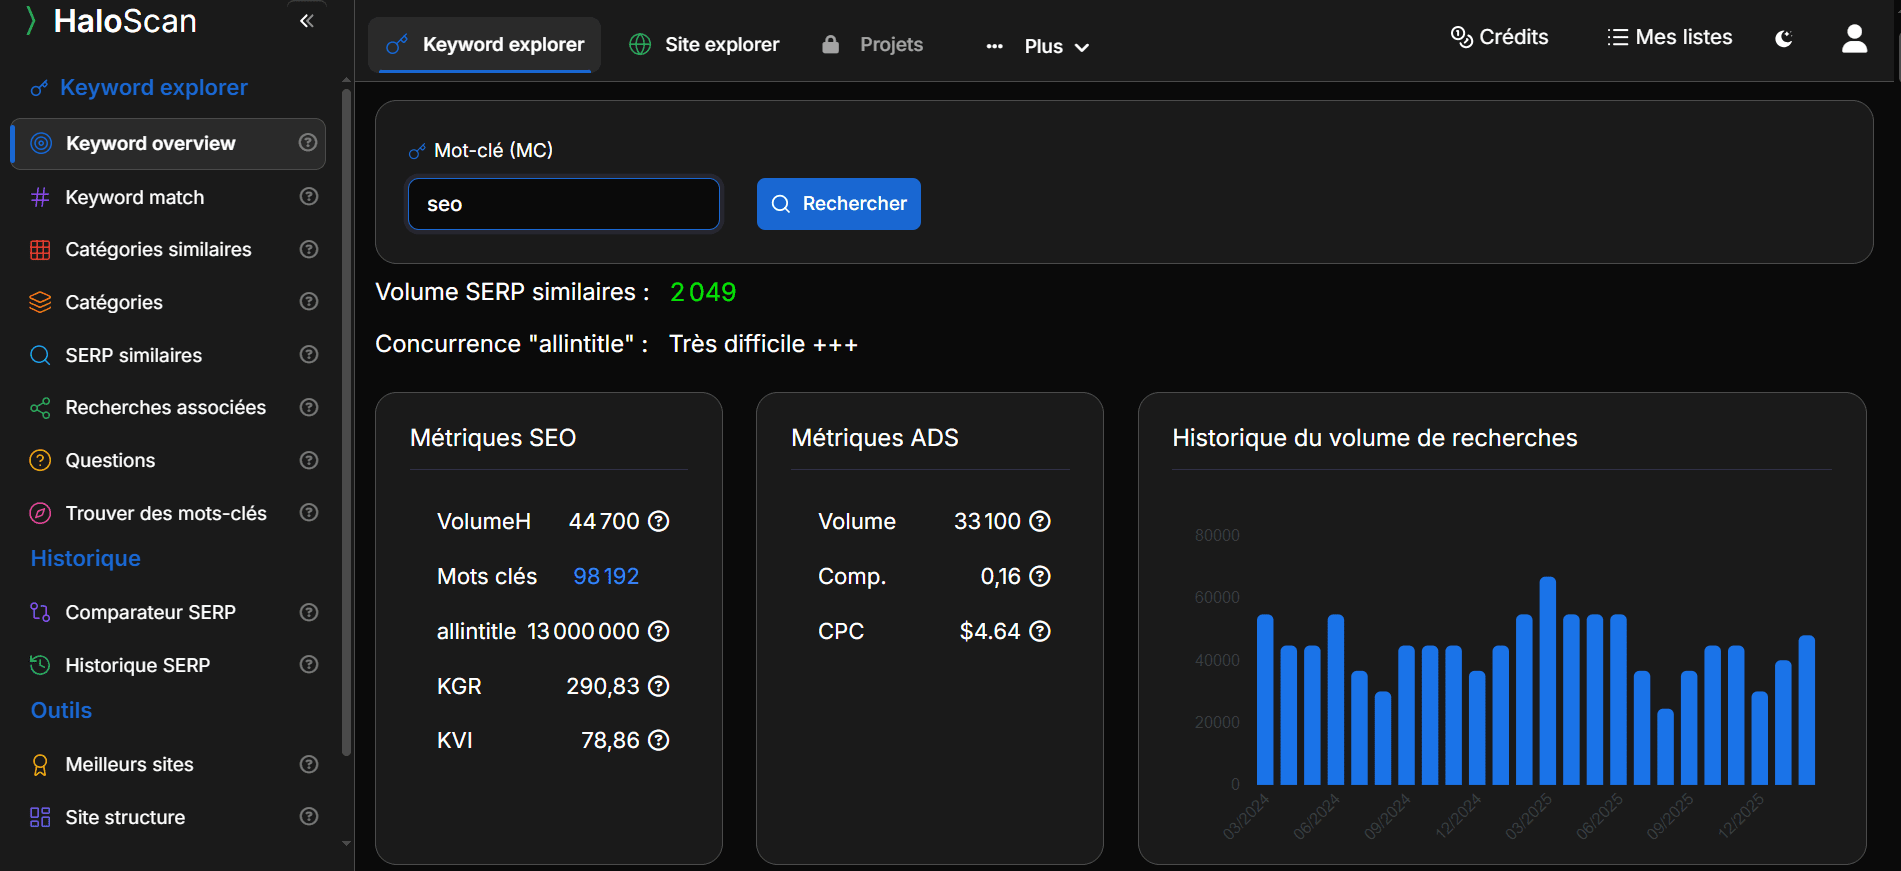Image resolution: width=1901 pixels, height=871 pixels.
Task: Open Recherches associées in the sidebar
Action: point(168,407)
